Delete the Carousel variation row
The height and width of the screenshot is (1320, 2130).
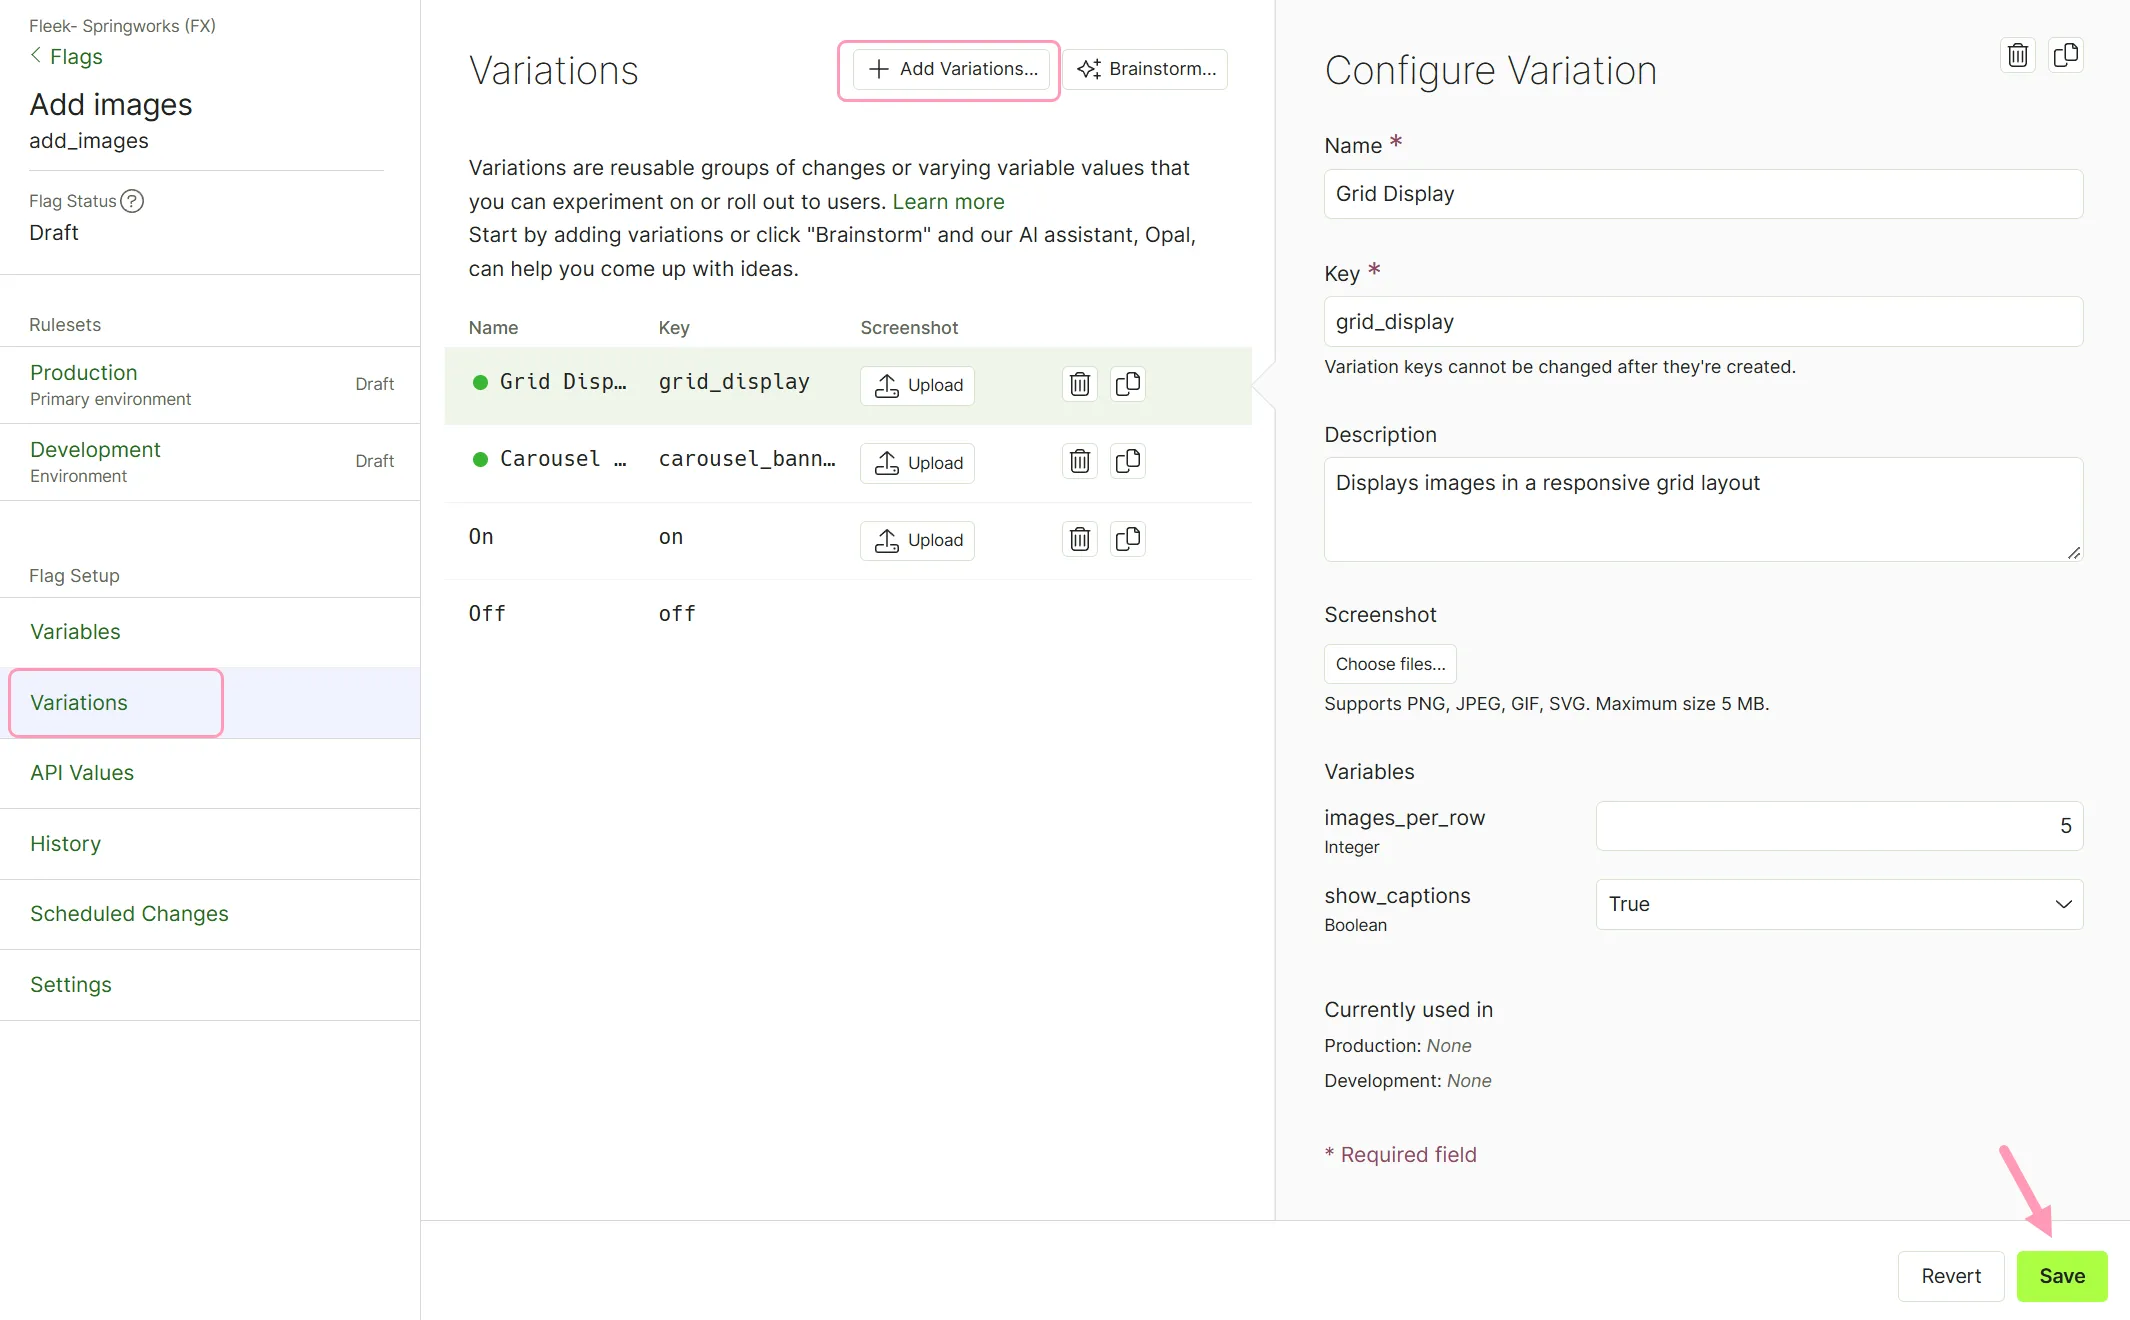[1080, 461]
